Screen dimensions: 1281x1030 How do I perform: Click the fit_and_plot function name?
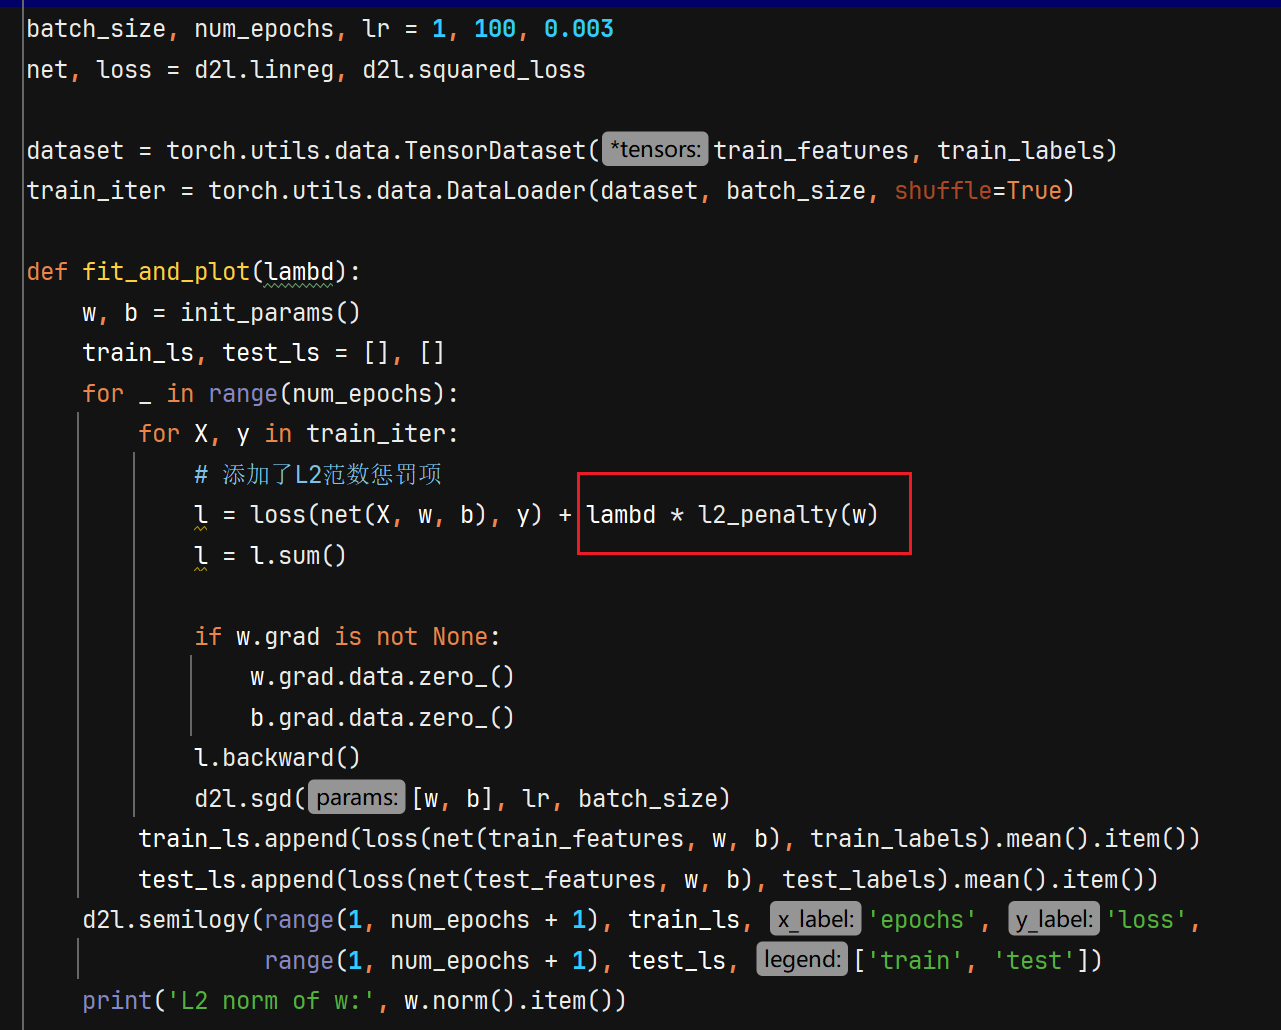coord(166,272)
